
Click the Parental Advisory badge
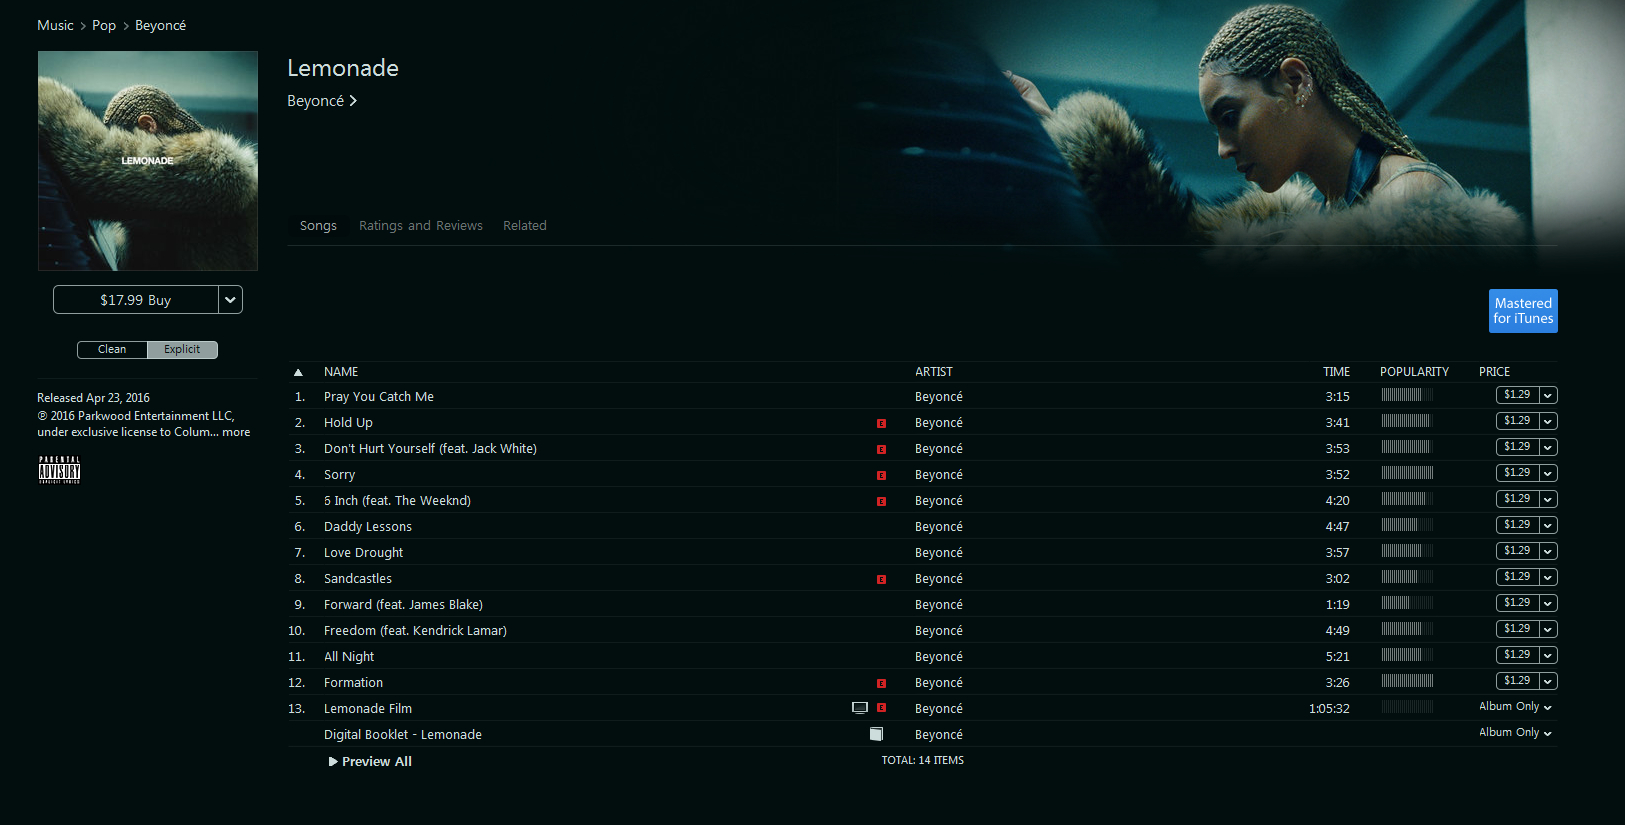coord(59,469)
